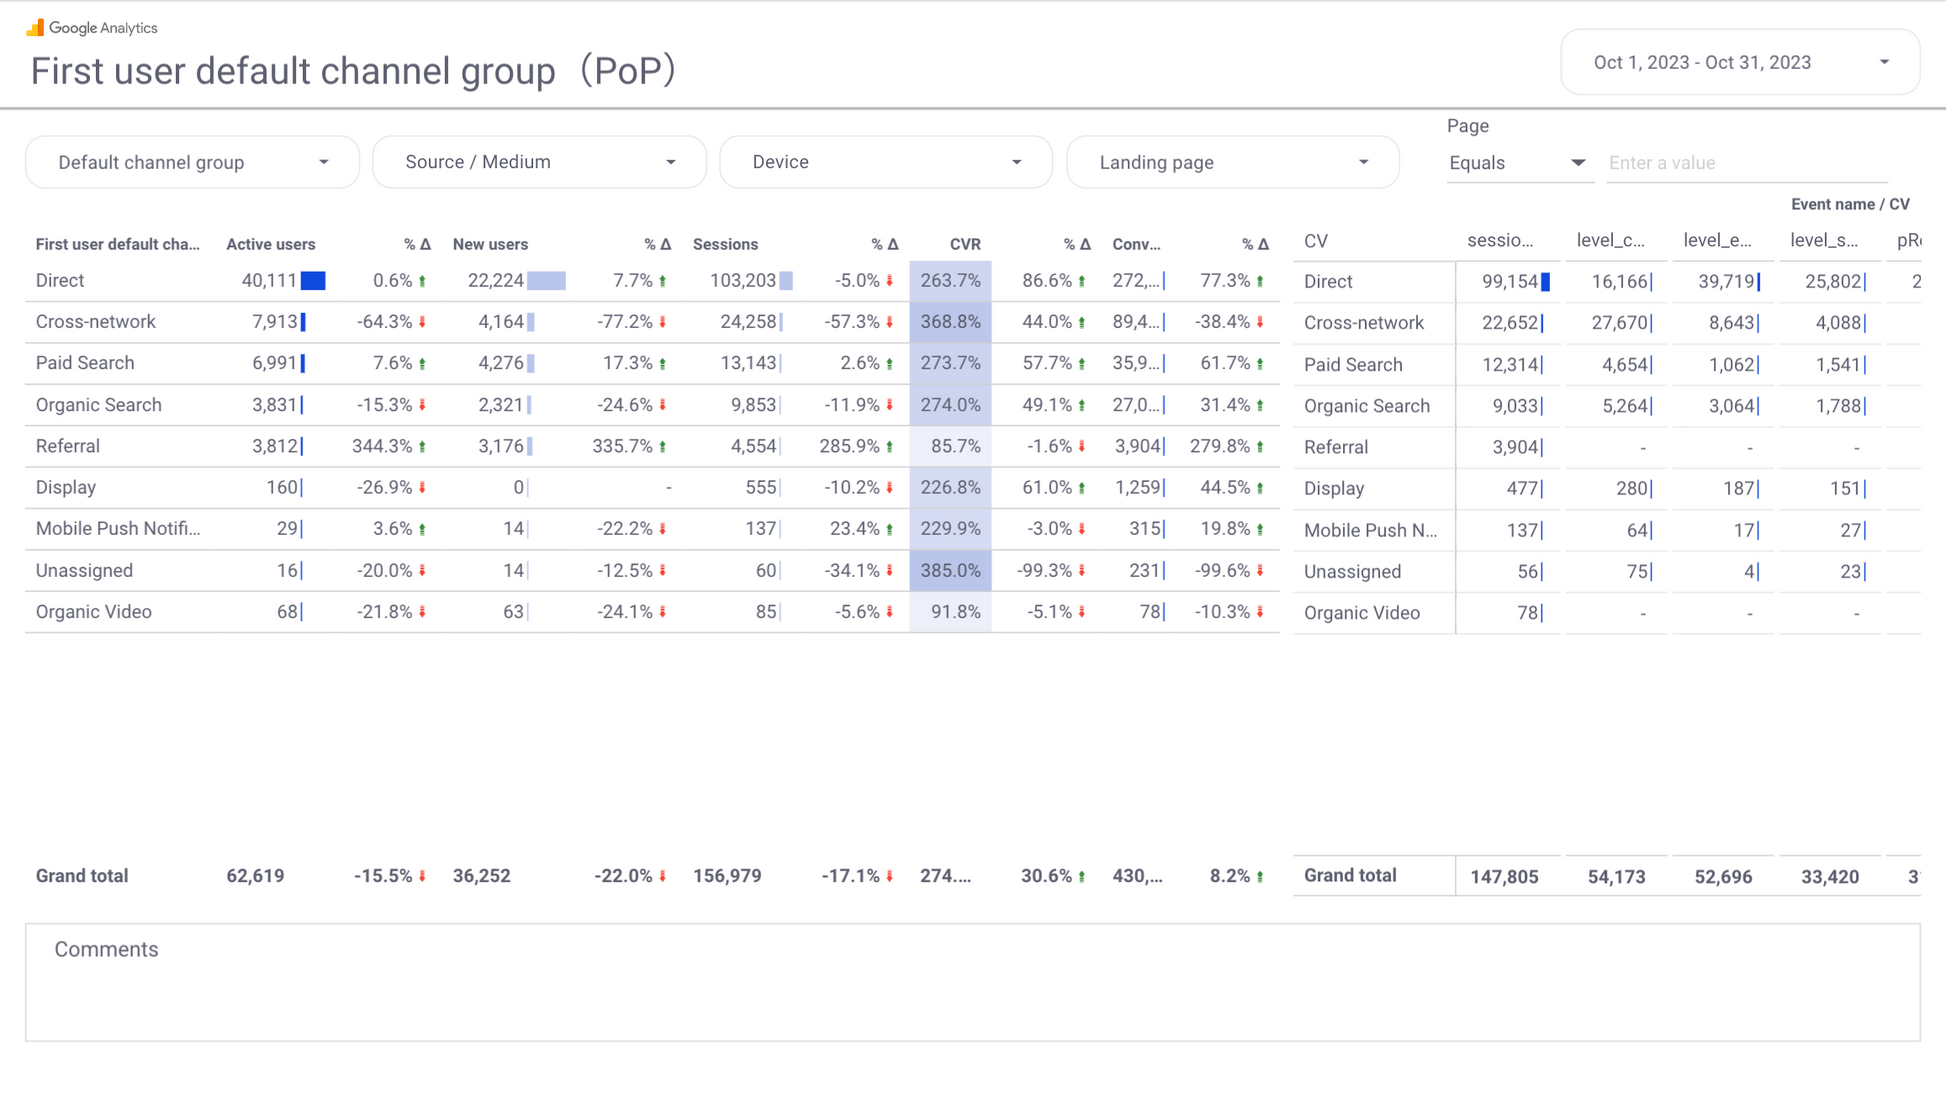Screen dimensions: 1946x1095
Task: Sort table by CVR column header
Action: point(964,244)
